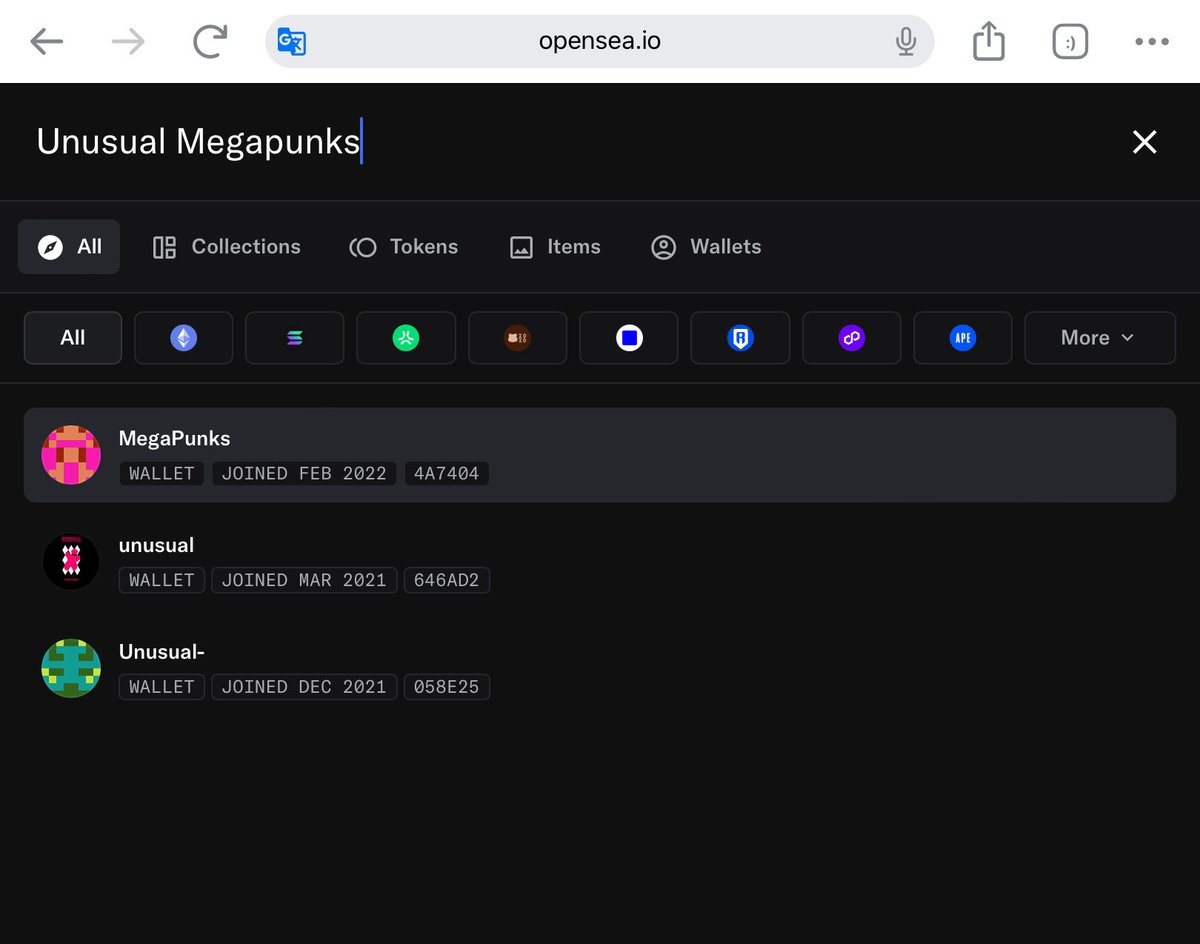The height and width of the screenshot is (944, 1200).
Task: Go forward using the browser arrow
Action: click(x=128, y=41)
